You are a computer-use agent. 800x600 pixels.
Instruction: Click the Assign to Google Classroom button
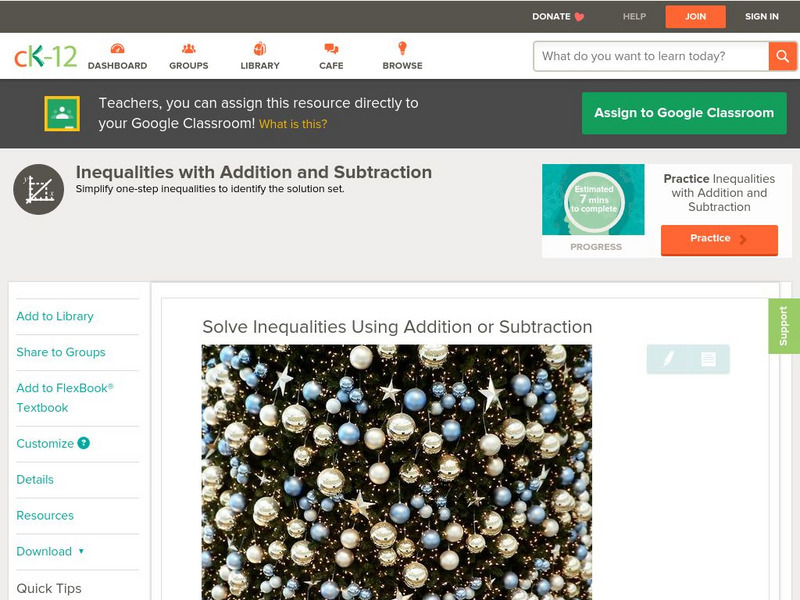coord(684,113)
